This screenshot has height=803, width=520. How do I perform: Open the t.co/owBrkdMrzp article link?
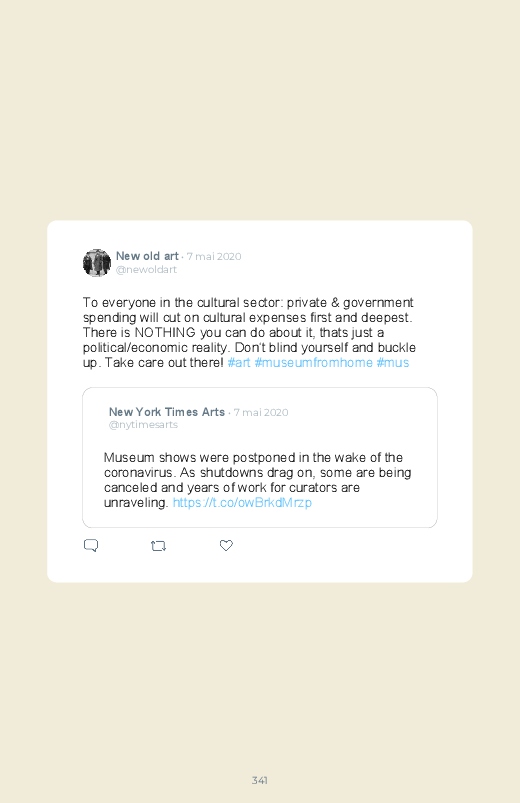tap(242, 502)
